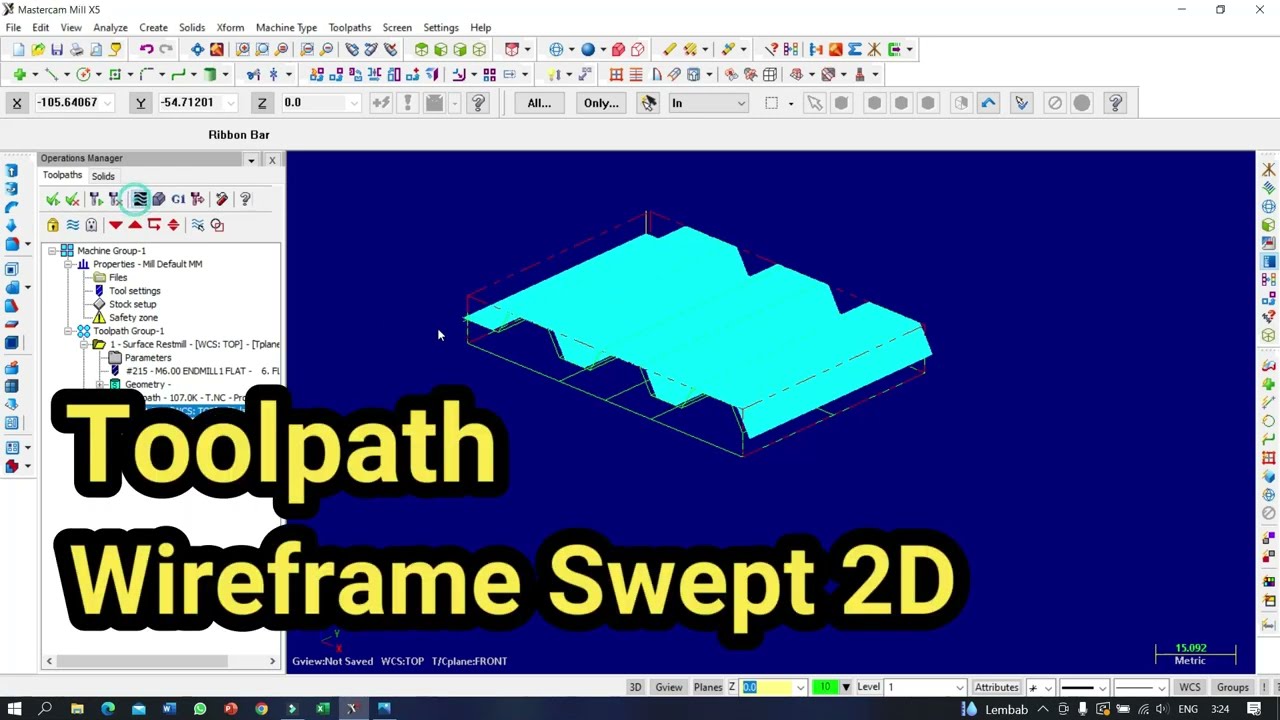Select Tool settings in the tree
The width and height of the screenshot is (1280, 720).
pos(134,291)
